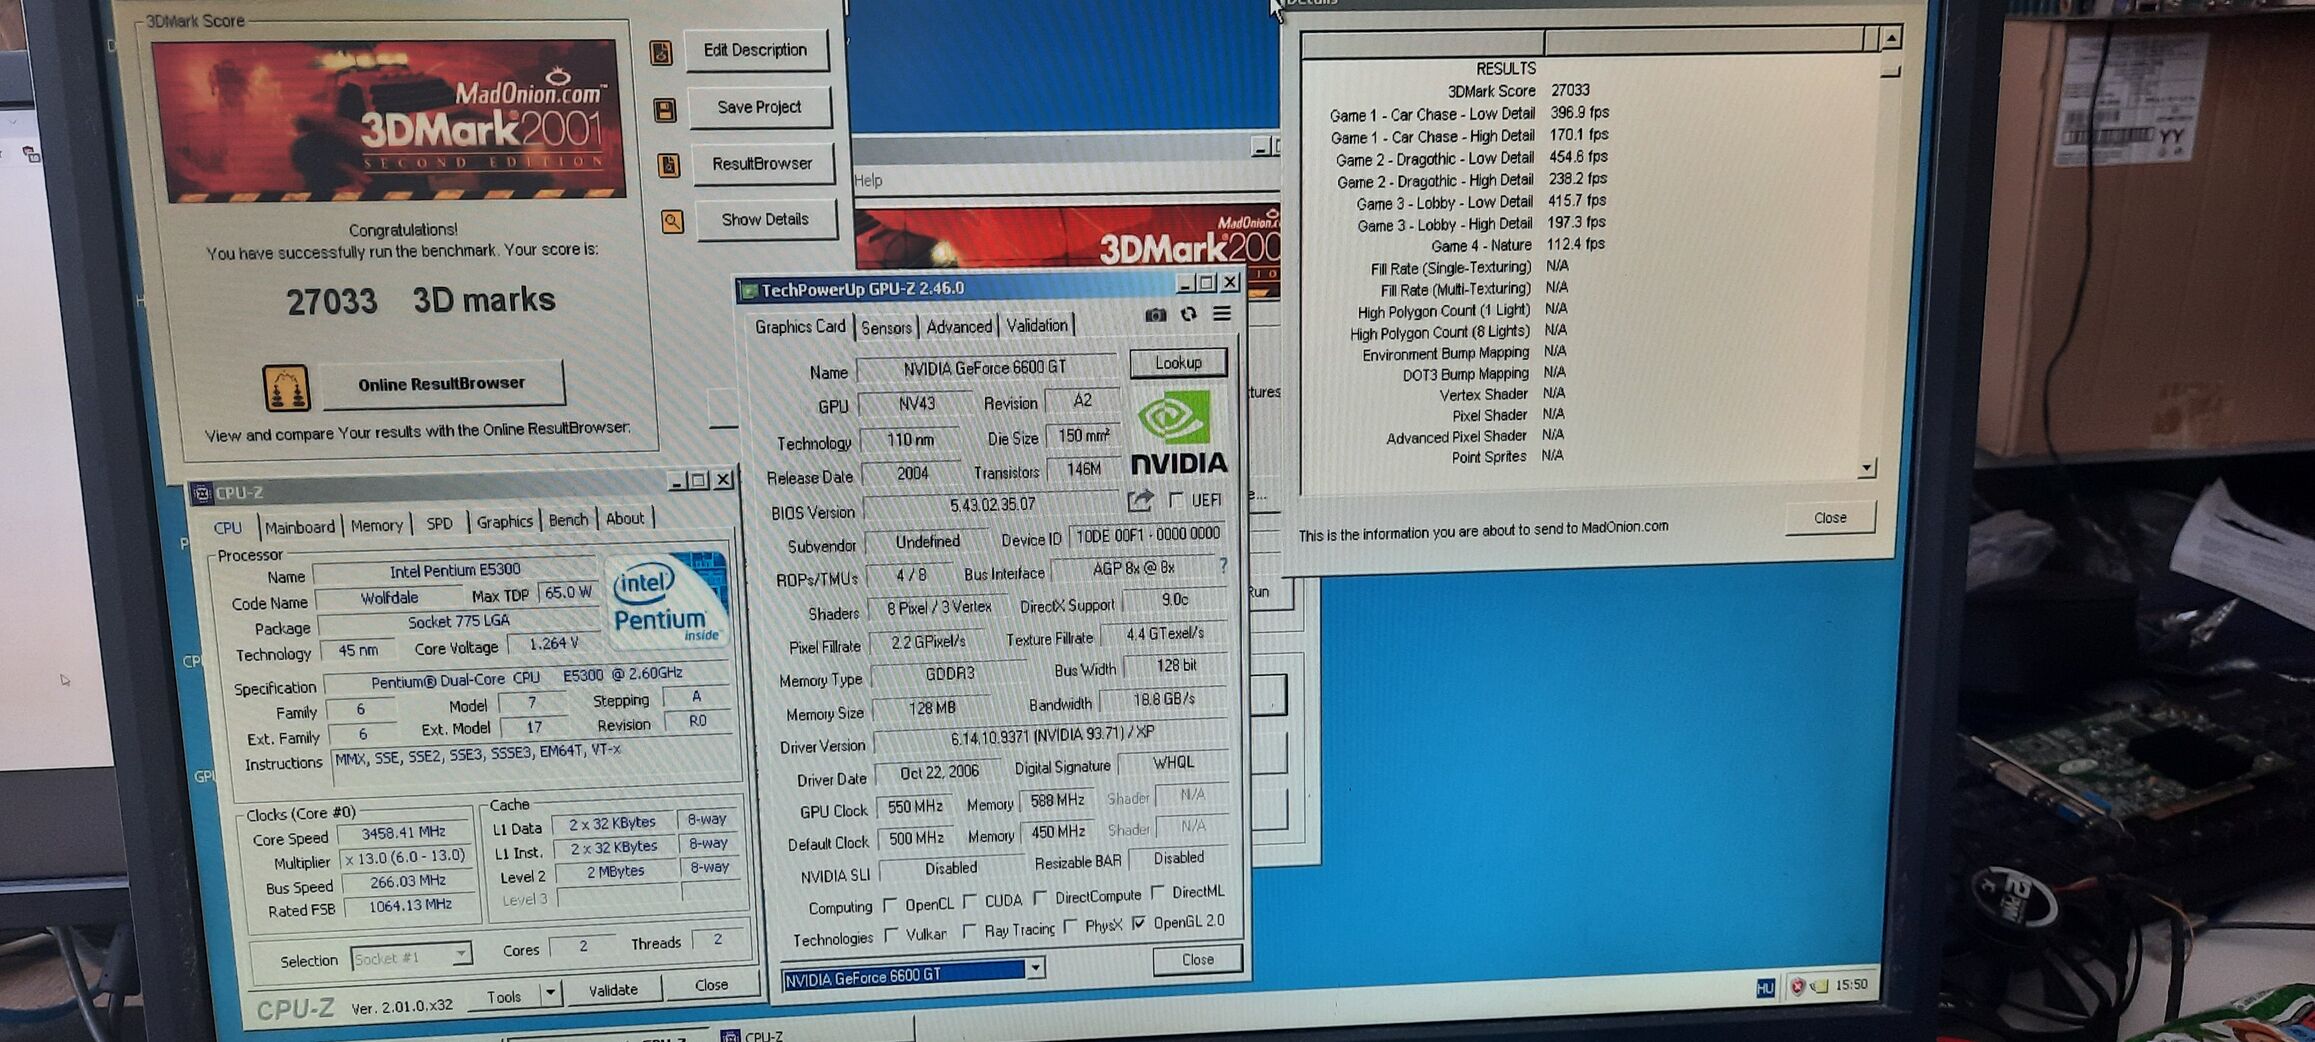Click the Save Project button
Viewport: 2315px width, 1042px height.
(760, 107)
